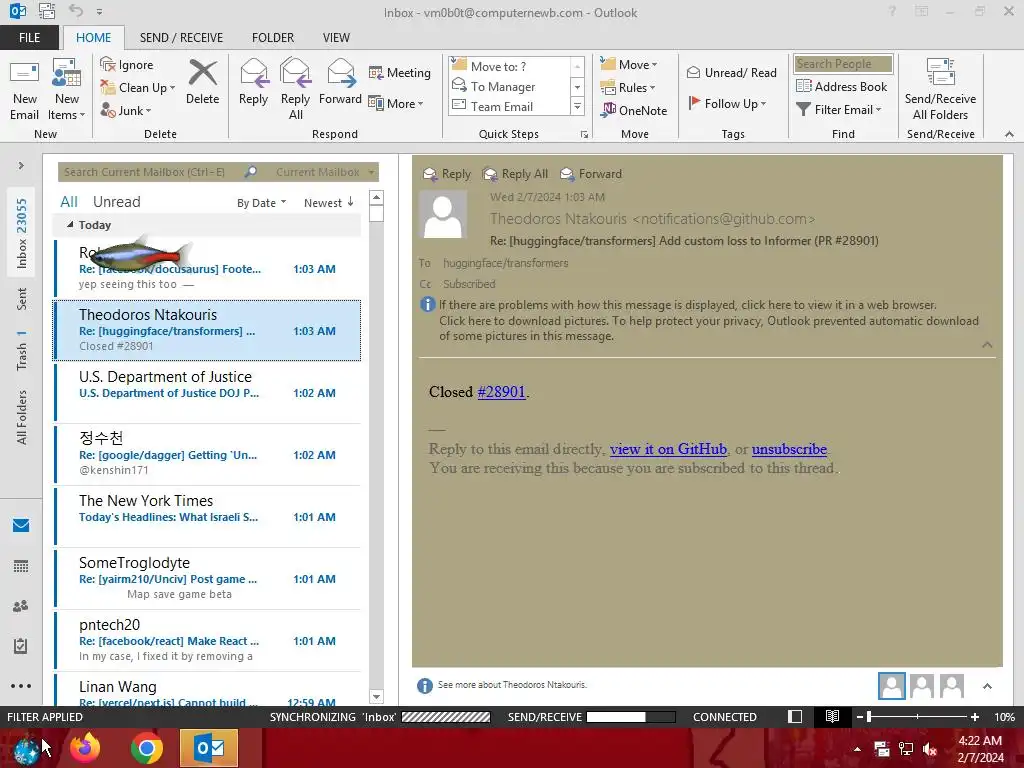Screen dimensions: 1024x768
Task: Open Mail view in navigation bar
Action: tap(21, 526)
